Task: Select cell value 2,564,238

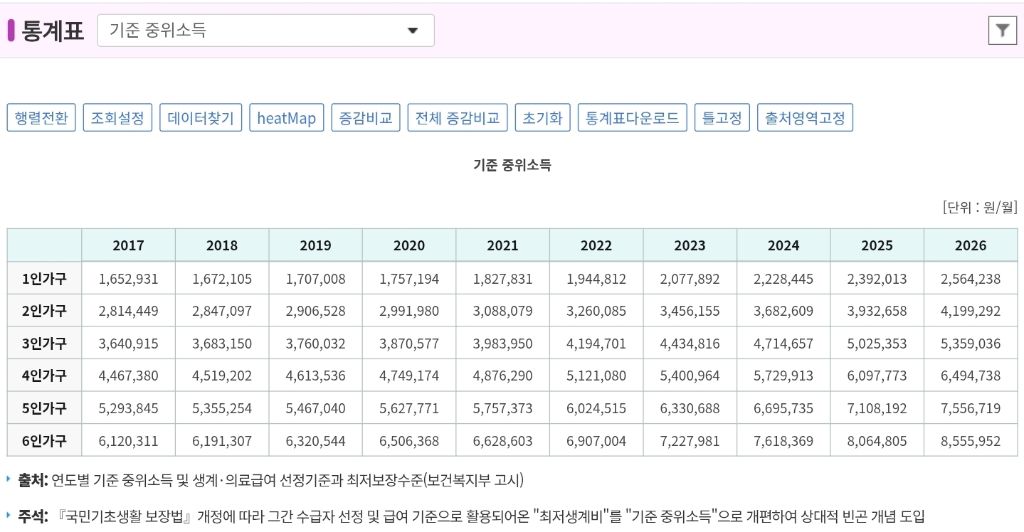Action: (x=970, y=279)
